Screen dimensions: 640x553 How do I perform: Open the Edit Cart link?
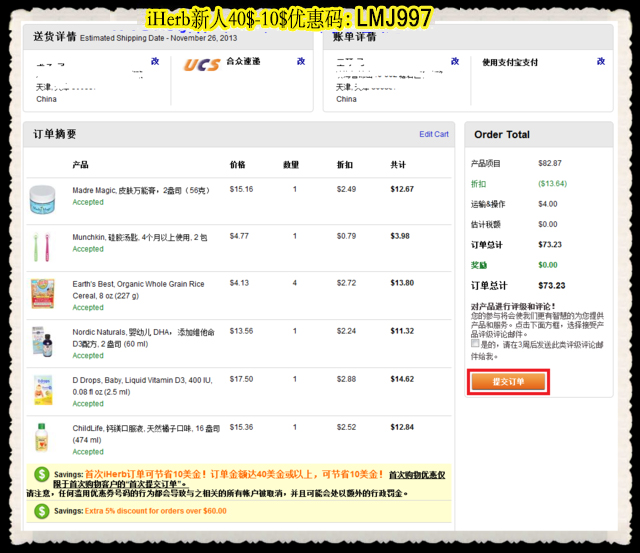click(433, 134)
